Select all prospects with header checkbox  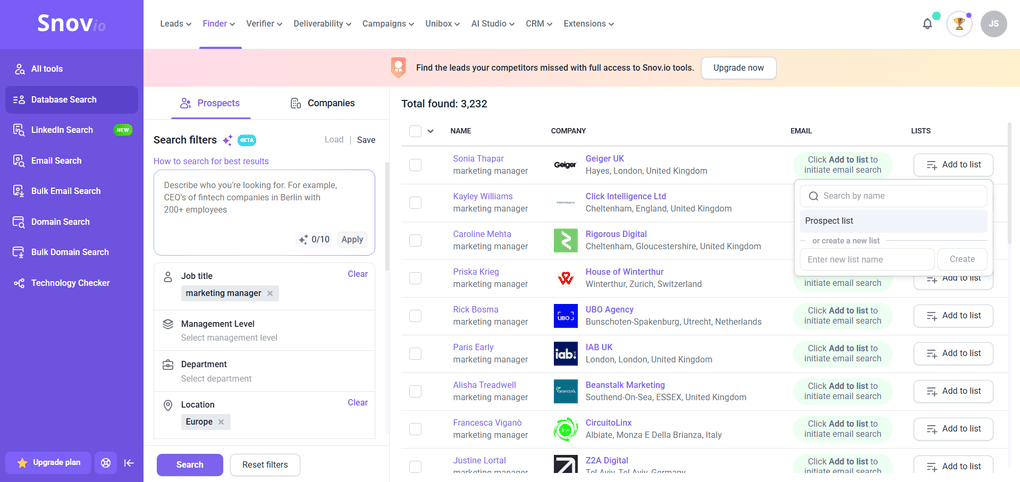(415, 131)
